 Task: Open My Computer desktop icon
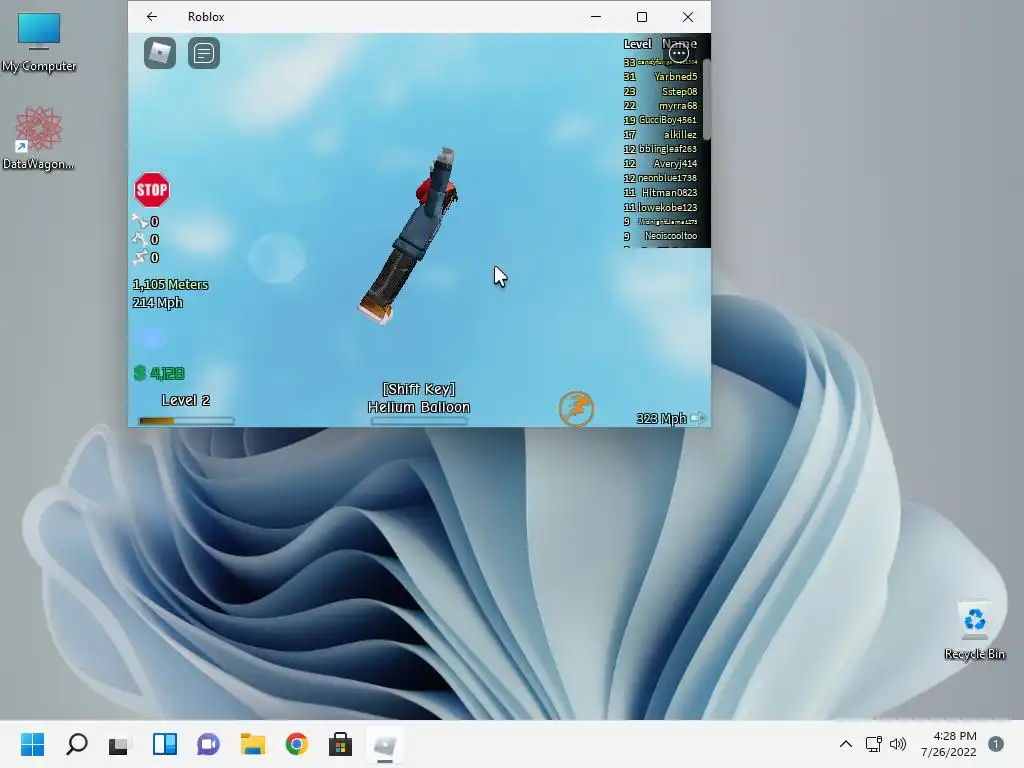point(39,42)
